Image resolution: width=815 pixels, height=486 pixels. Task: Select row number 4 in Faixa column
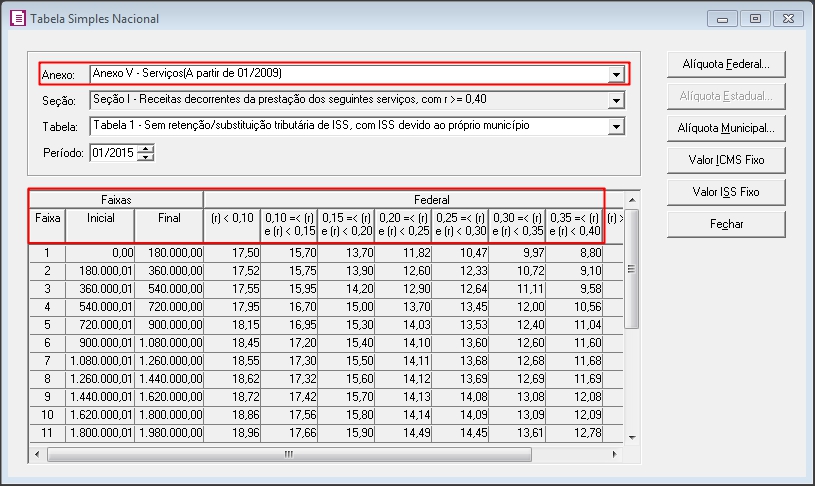click(47, 307)
